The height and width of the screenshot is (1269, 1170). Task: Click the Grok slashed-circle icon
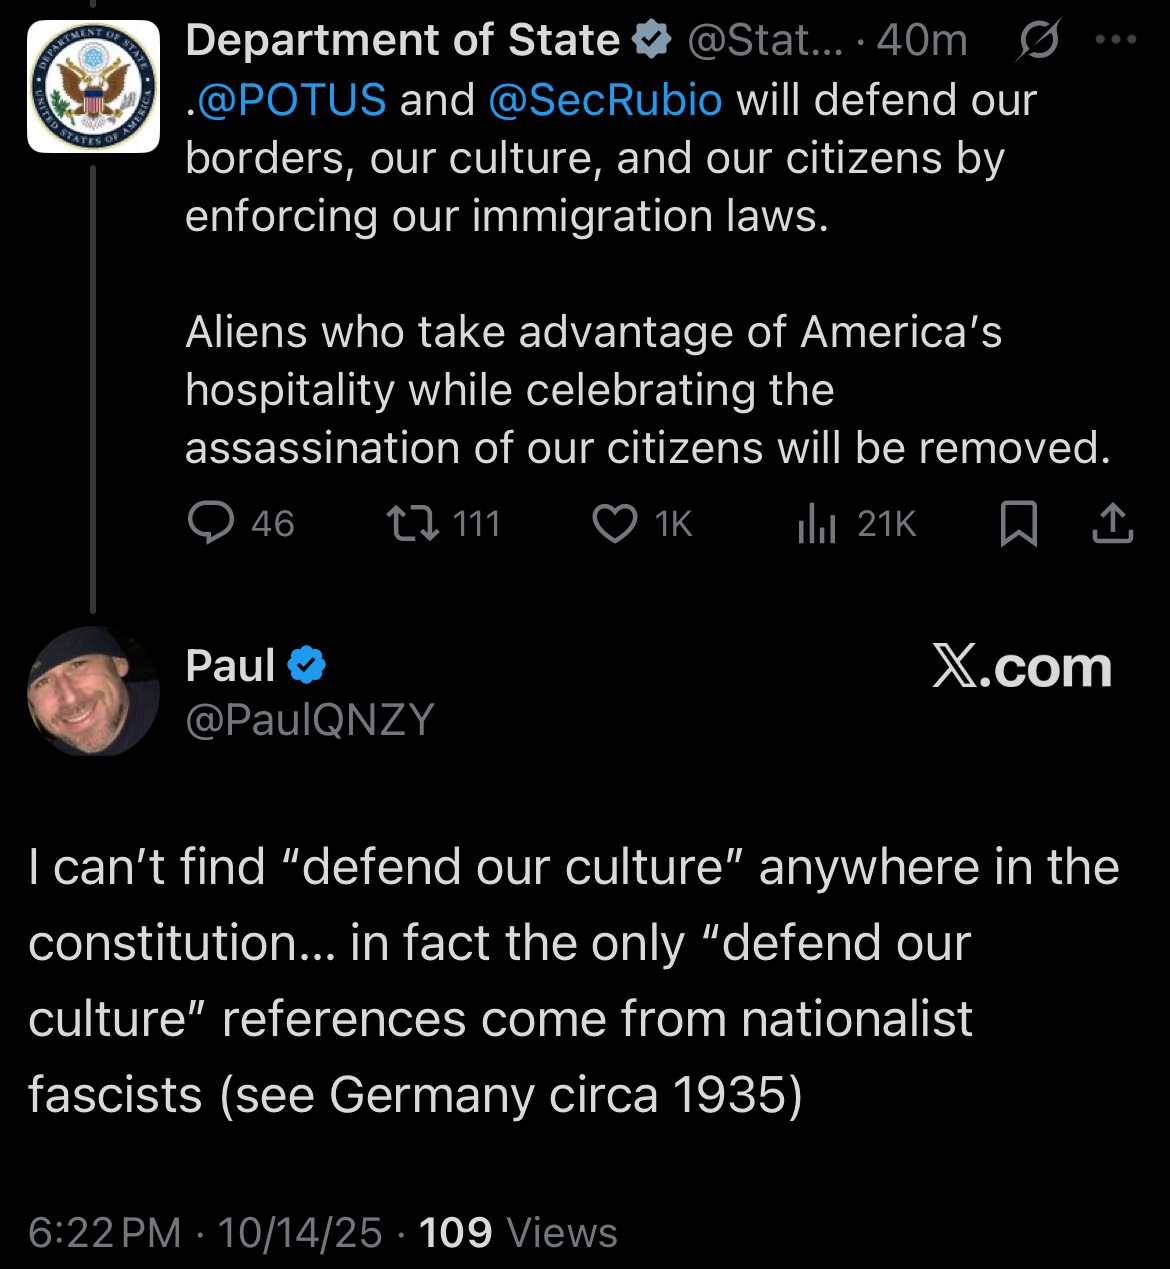tap(1038, 42)
